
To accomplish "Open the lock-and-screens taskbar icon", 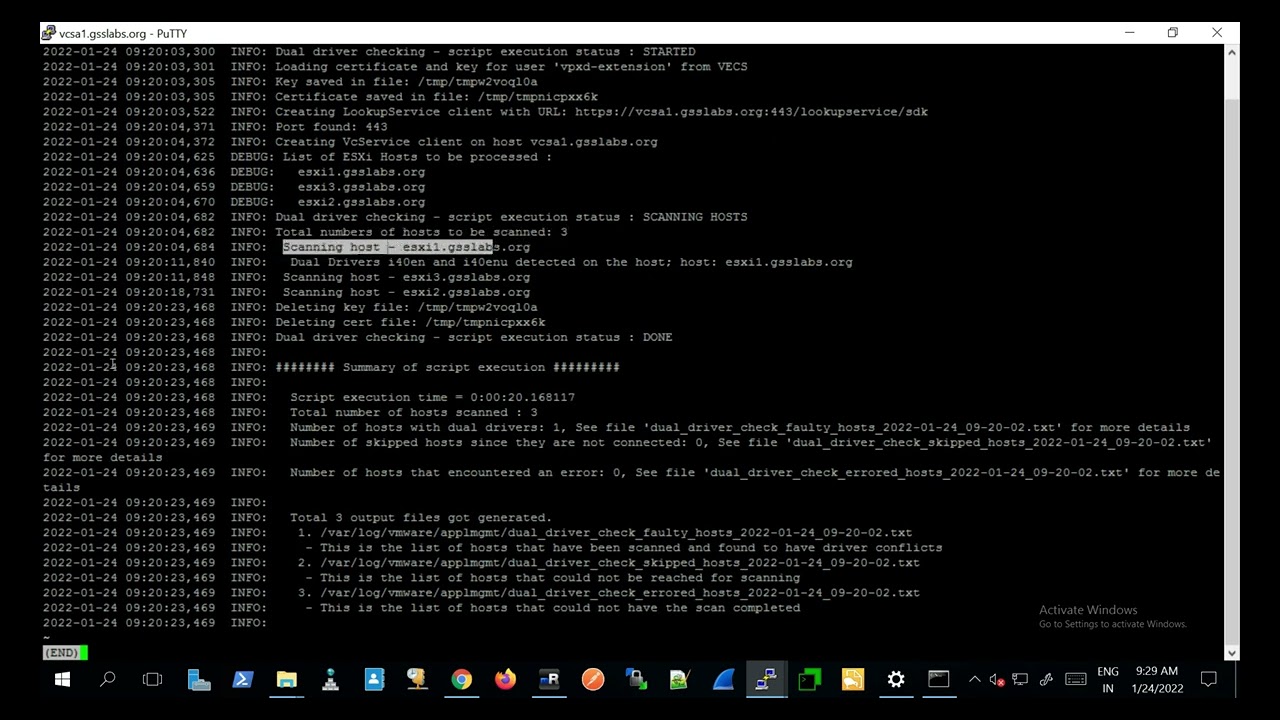I will point(636,680).
